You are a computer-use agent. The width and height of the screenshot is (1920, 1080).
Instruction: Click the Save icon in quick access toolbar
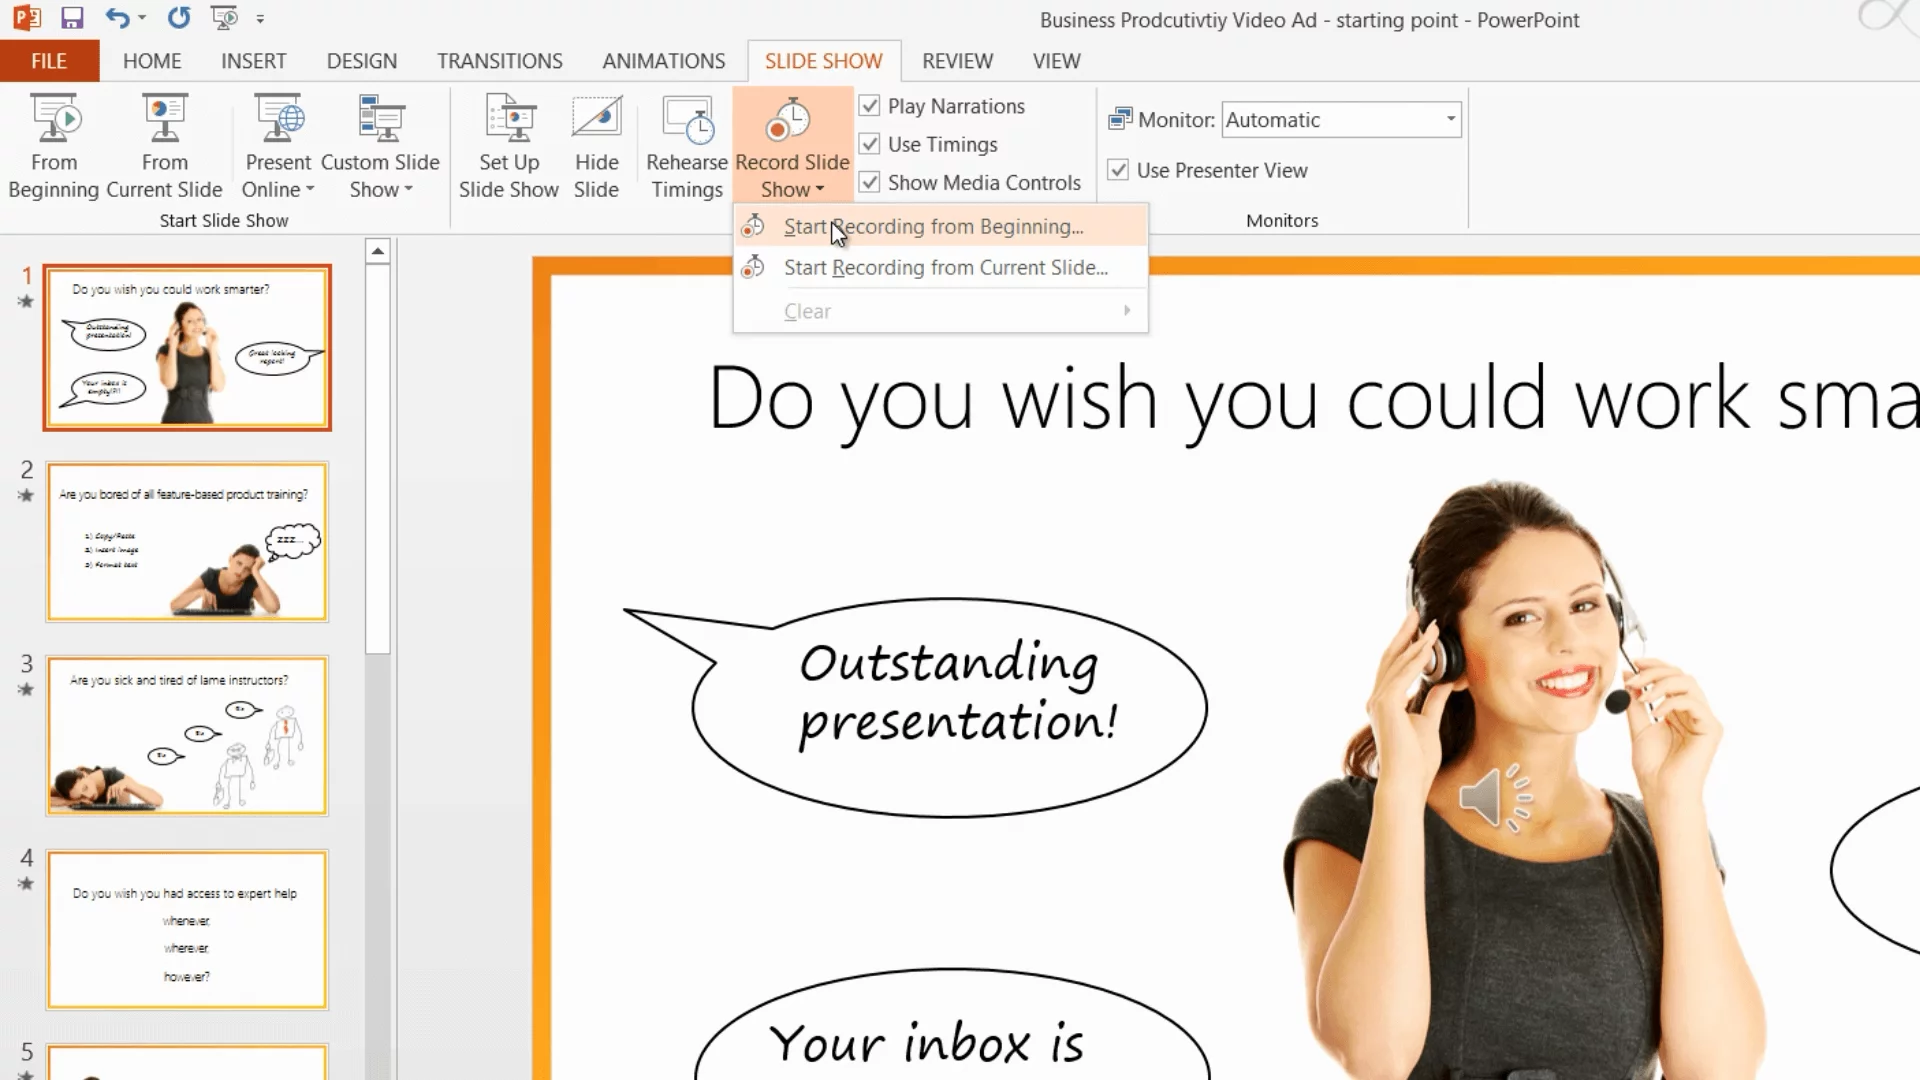(x=71, y=18)
